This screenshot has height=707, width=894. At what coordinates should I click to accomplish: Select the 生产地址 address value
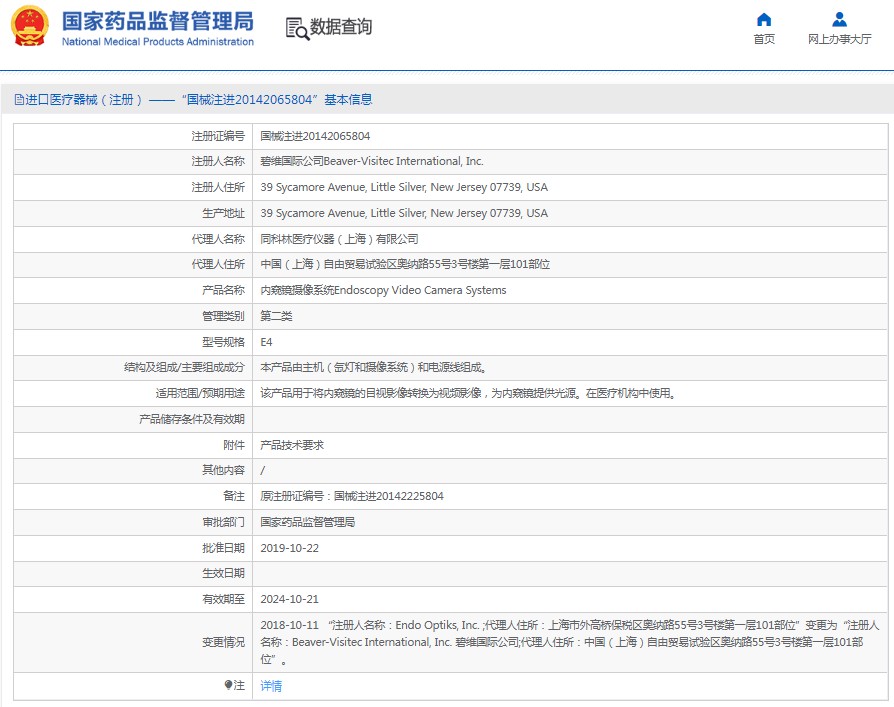pyautogui.click(x=404, y=213)
